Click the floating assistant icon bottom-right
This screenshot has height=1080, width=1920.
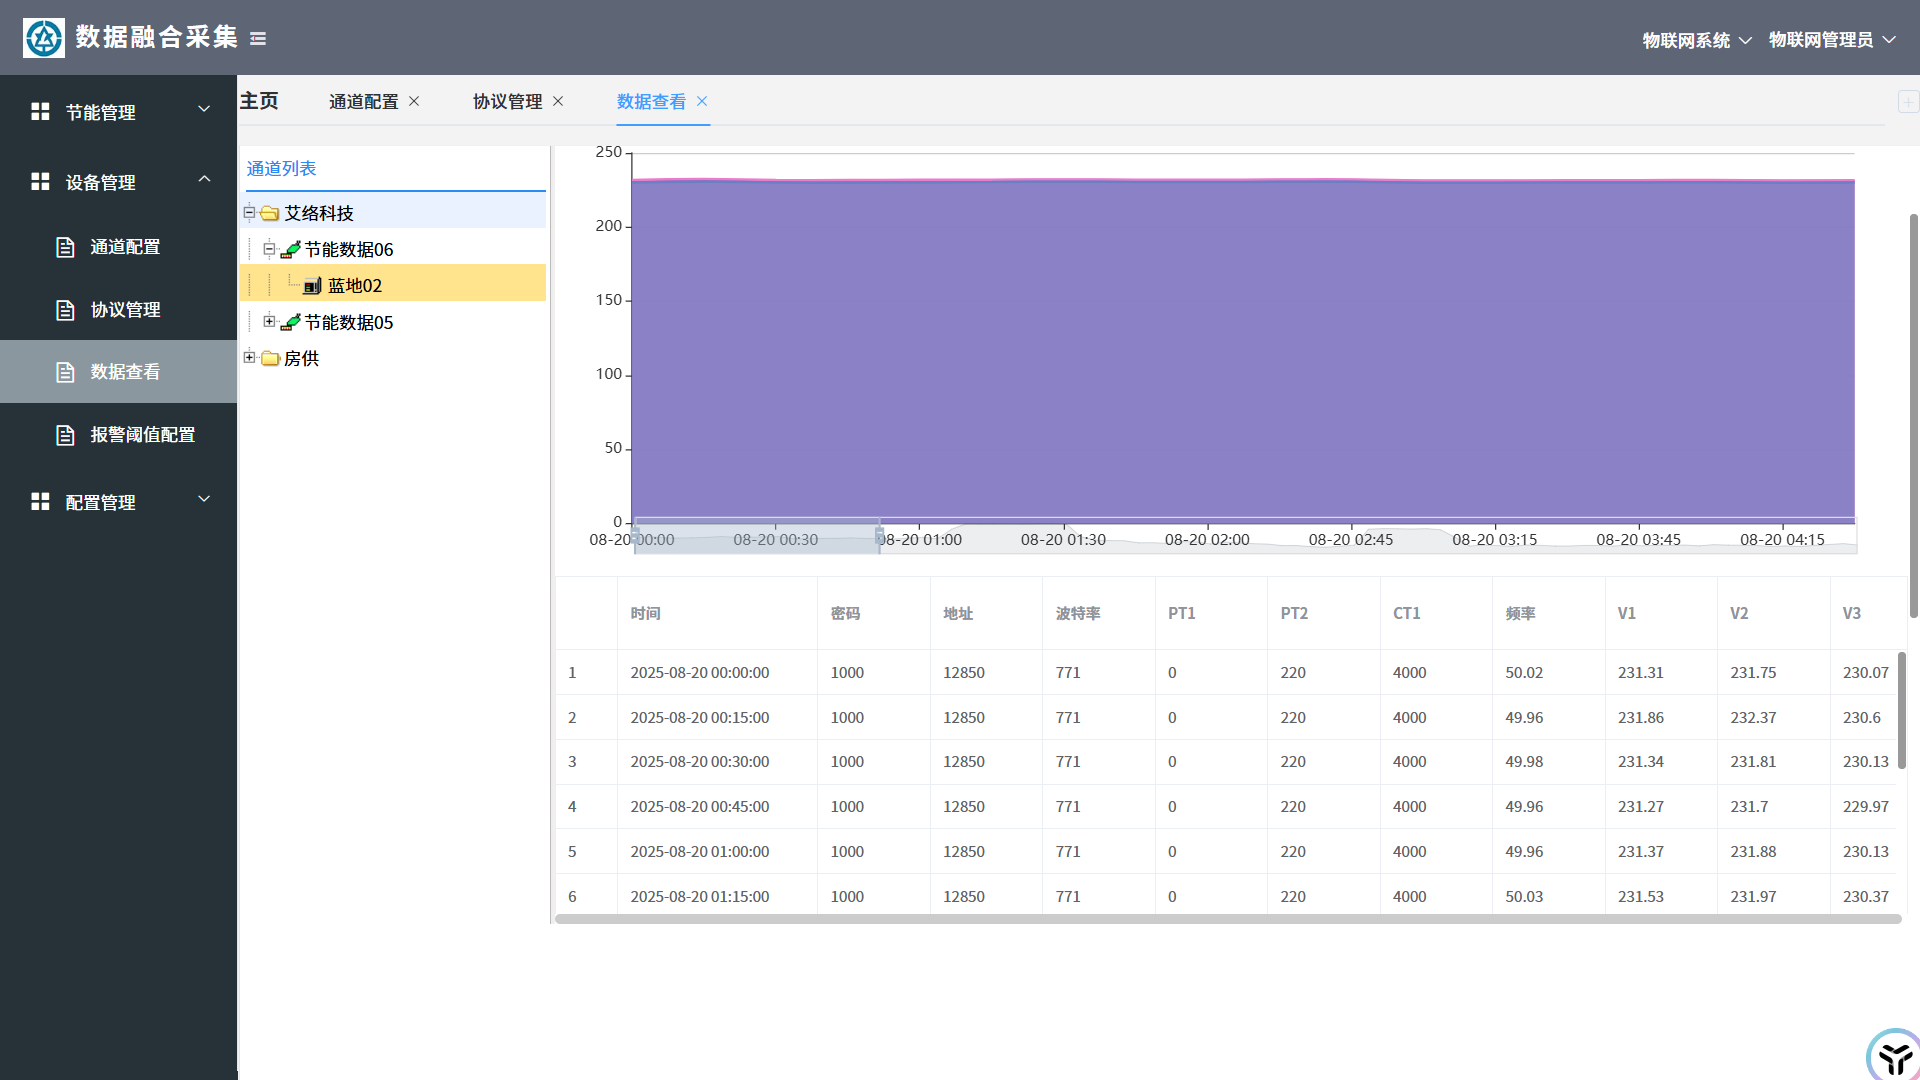pos(1893,1056)
